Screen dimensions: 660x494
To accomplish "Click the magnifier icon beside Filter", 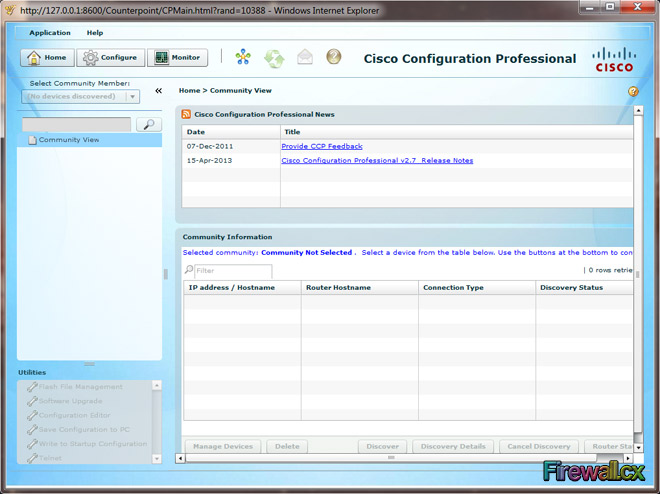I will click(x=189, y=269).
